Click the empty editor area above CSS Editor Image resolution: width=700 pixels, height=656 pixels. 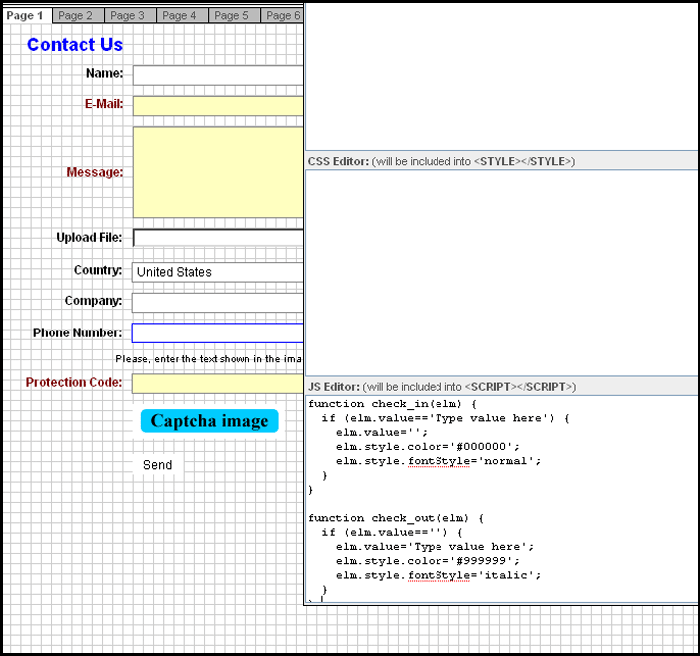click(x=501, y=77)
